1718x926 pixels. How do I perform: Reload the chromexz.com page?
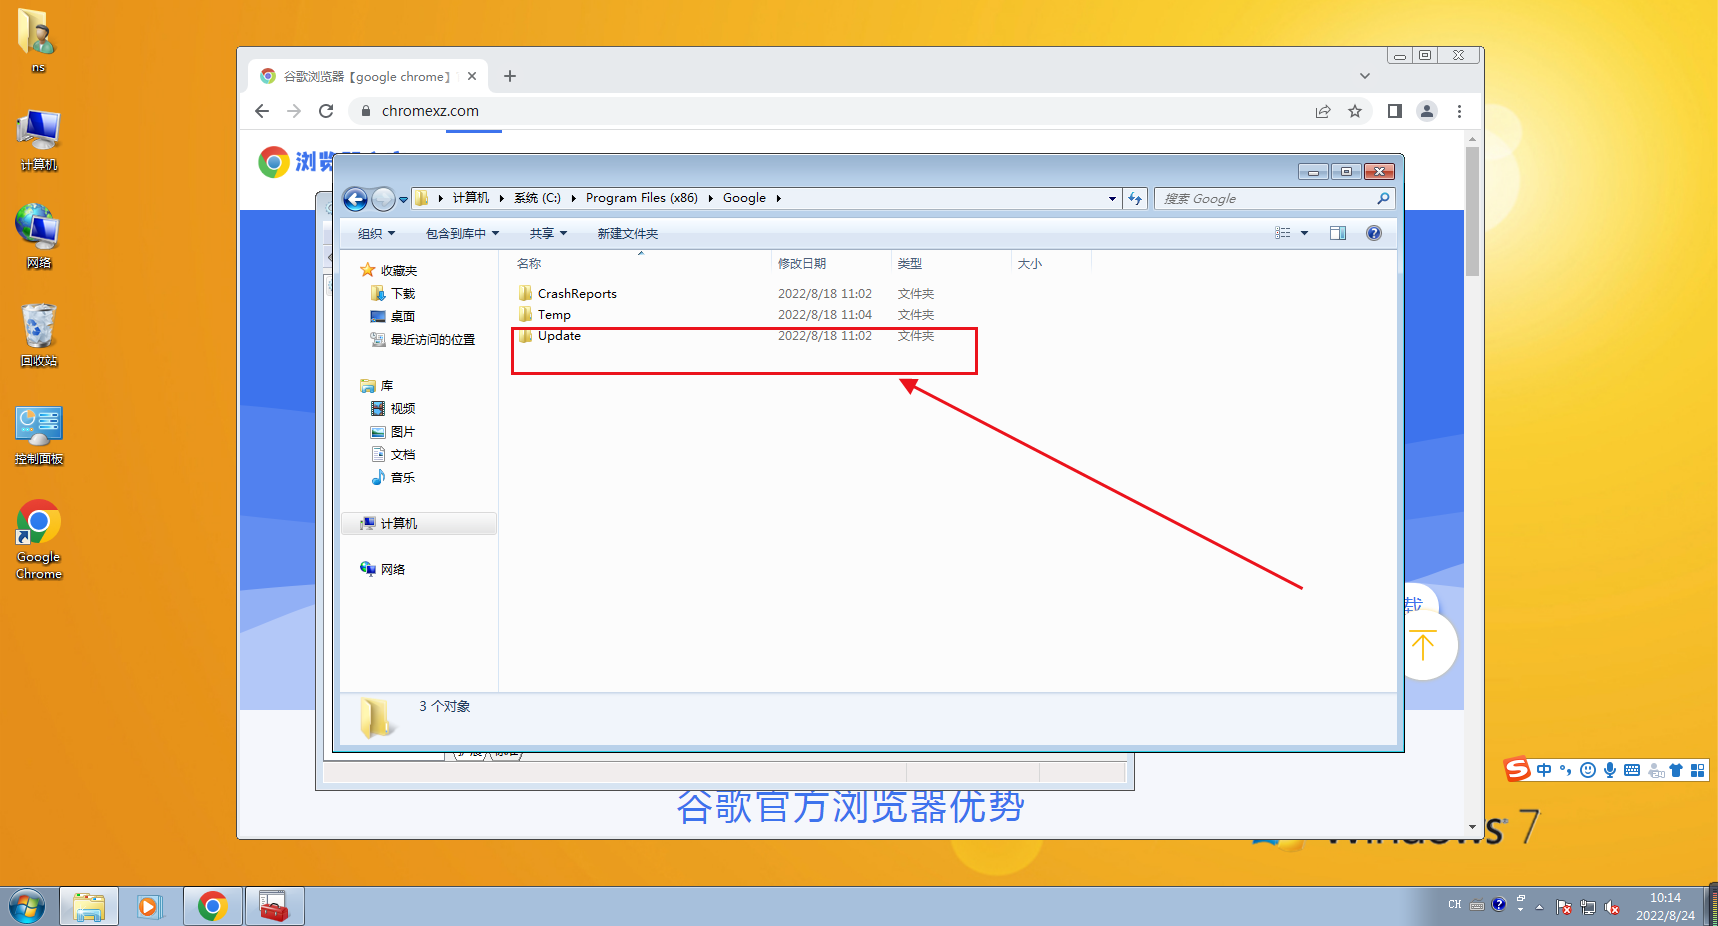(326, 111)
